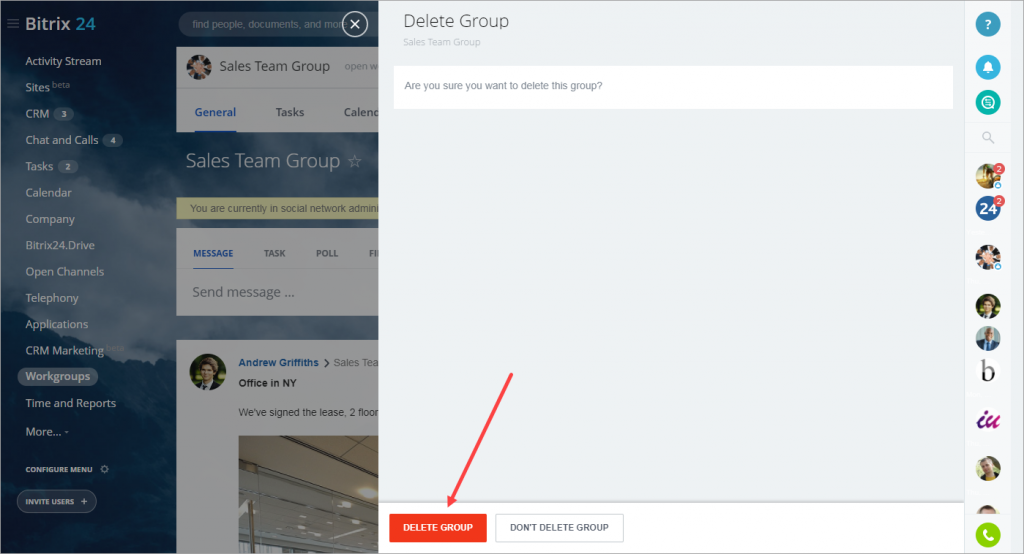This screenshot has height=554, width=1024.
Task: Open notifications bell icon
Action: (x=987, y=67)
